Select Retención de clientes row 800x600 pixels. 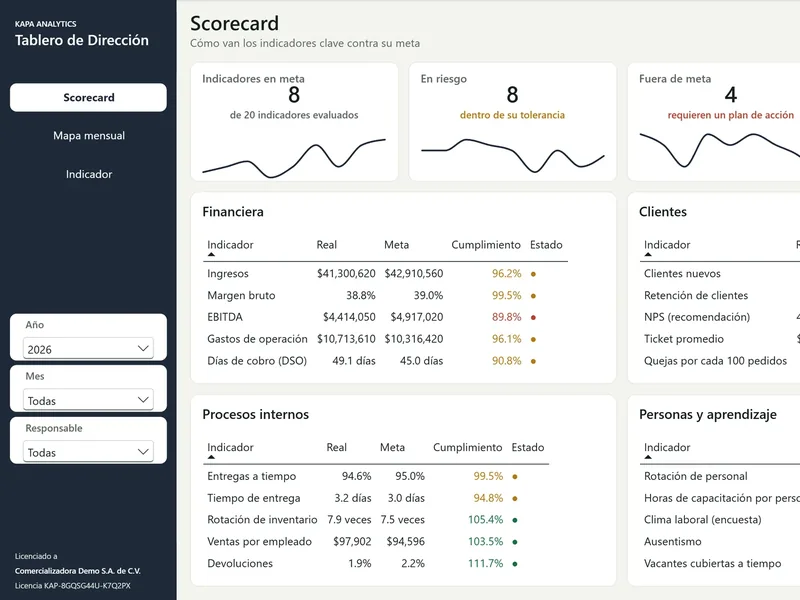pos(696,295)
